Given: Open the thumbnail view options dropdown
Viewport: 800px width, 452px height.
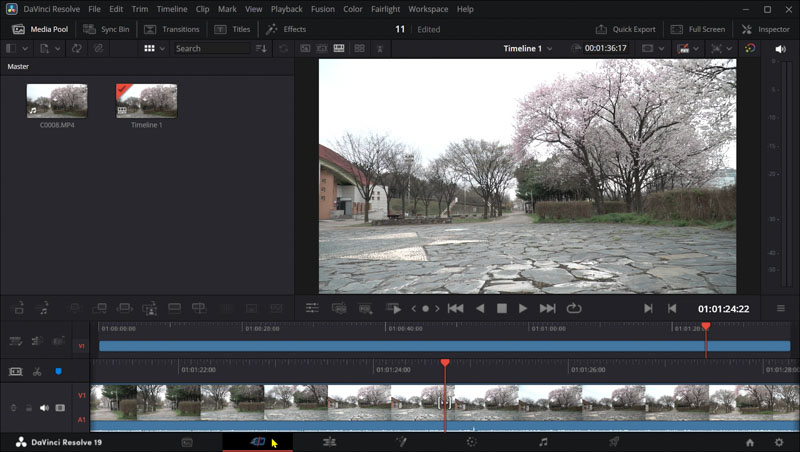Looking at the screenshot, I should click(162, 48).
